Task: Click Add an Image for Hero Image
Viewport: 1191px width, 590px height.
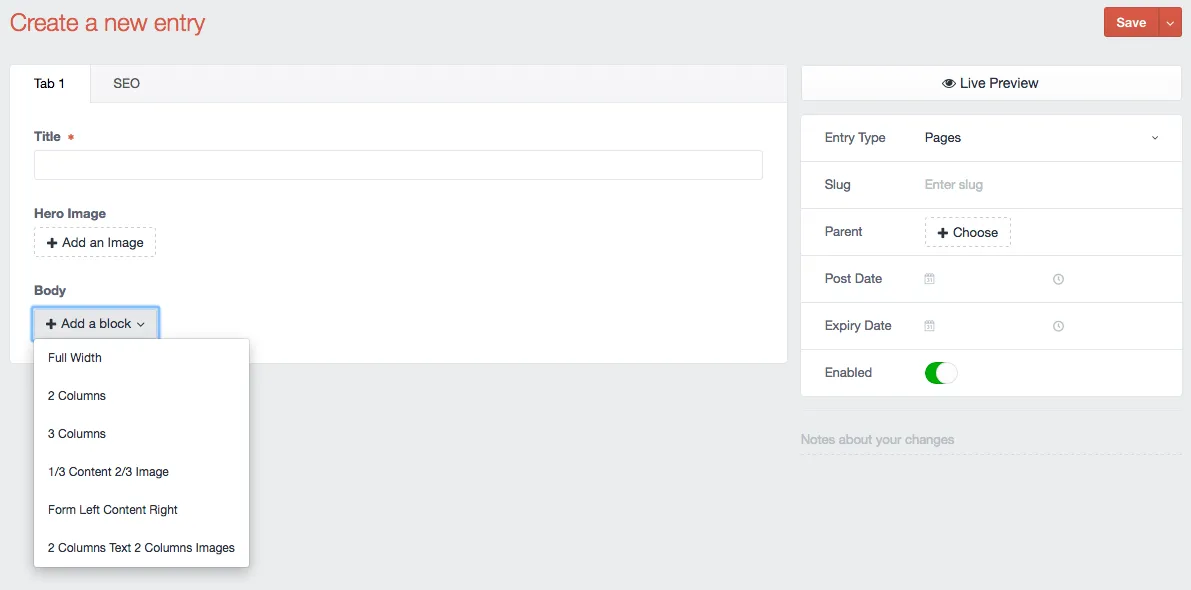Action: coord(95,243)
